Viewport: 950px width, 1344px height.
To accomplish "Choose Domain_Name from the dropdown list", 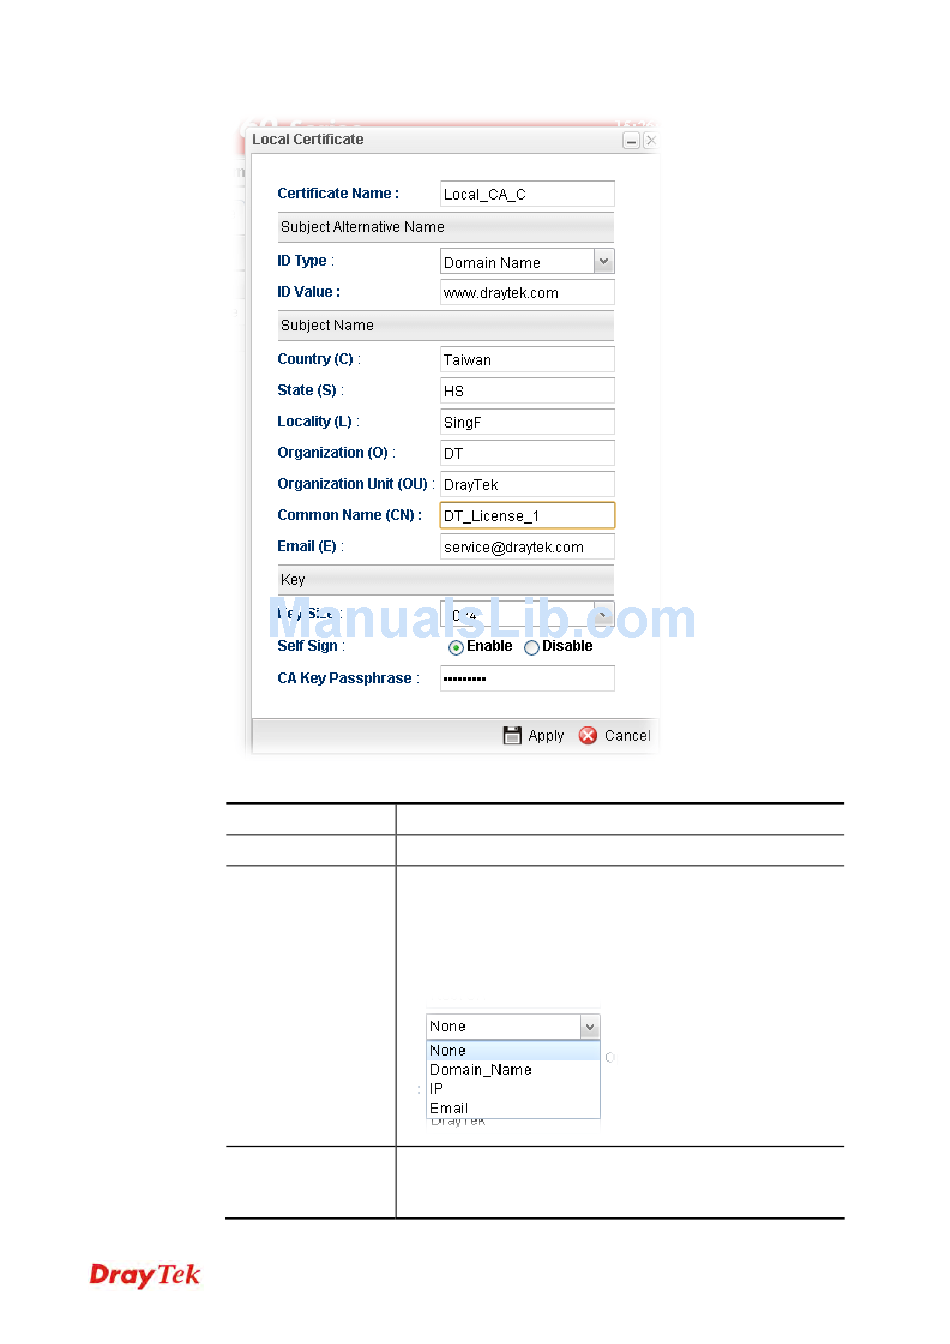I will click(513, 1070).
